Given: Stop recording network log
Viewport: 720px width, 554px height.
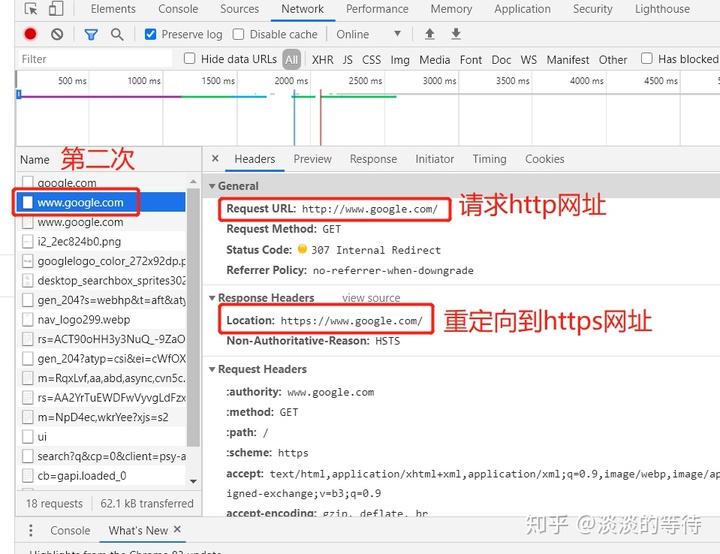Looking at the screenshot, I should click(30, 34).
